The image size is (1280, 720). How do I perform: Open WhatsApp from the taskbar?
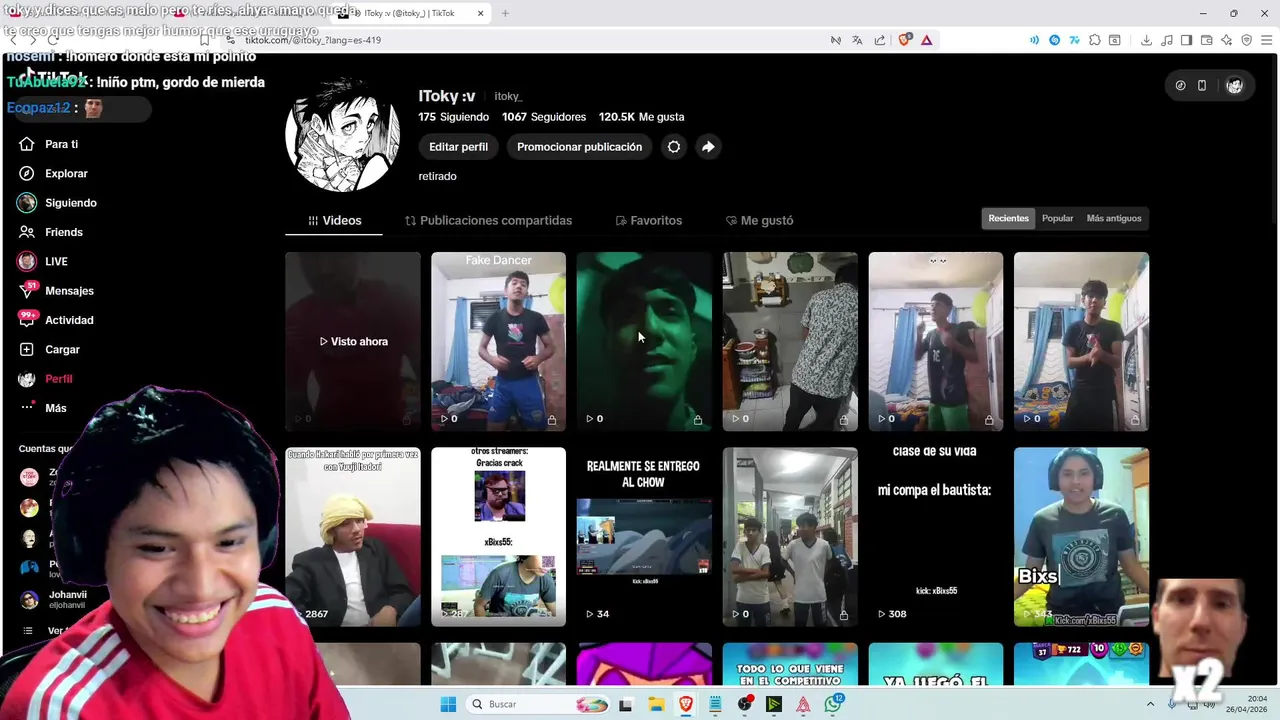click(x=833, y=704)
